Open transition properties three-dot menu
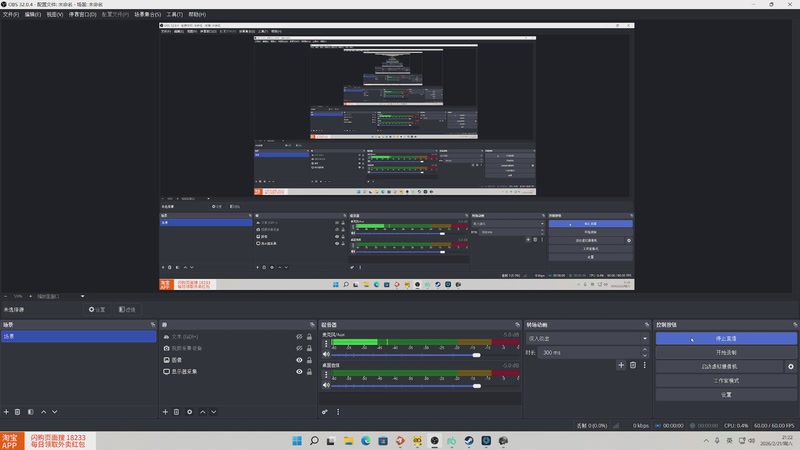 point(644,365)
